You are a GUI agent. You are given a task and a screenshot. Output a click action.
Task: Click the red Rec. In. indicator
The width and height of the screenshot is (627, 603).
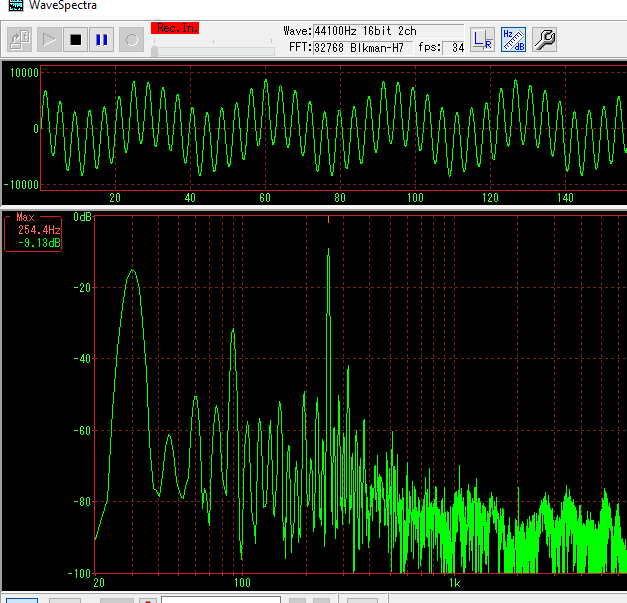(x=175, y=28)
